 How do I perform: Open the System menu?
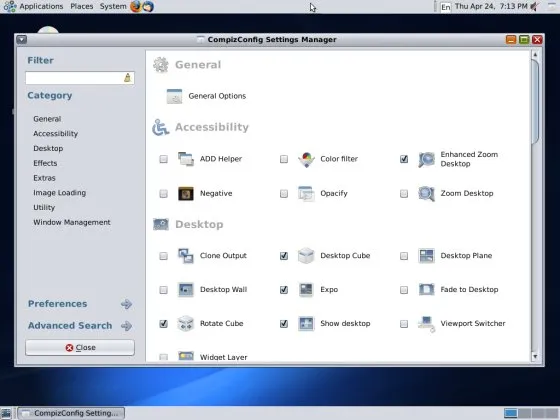(x=113, y=6)
